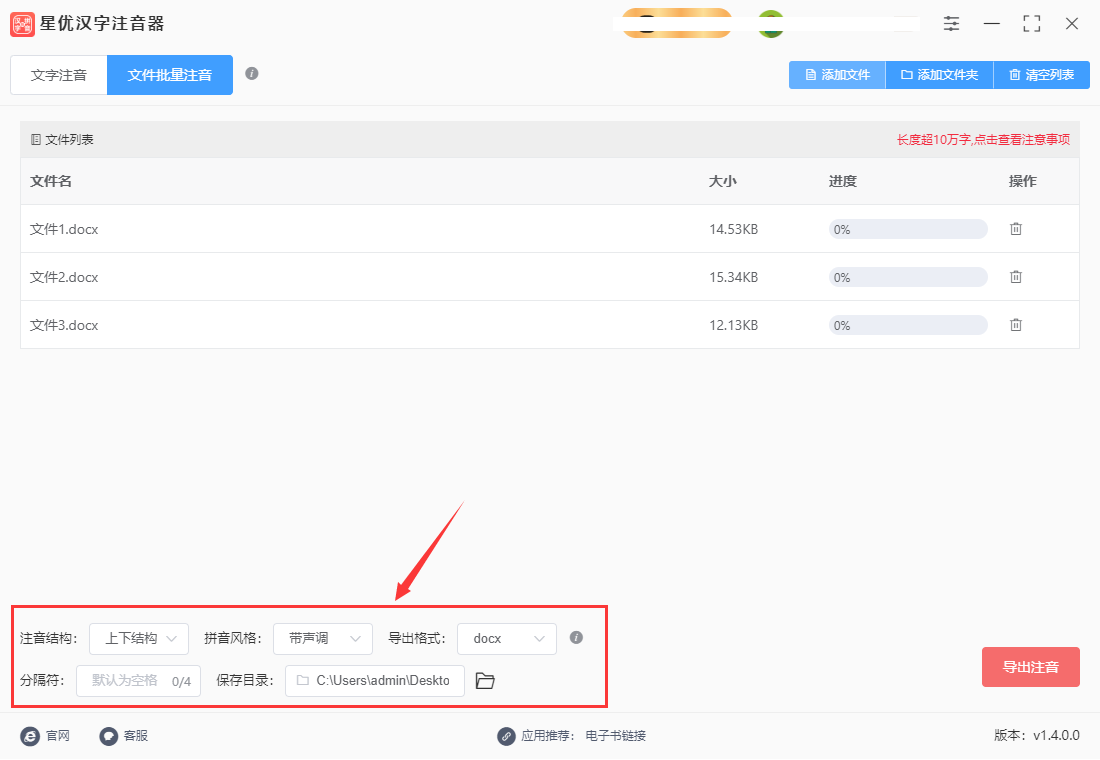
Task: Open the 长度超10万字 notice link
Action: [x=984, y=140]
